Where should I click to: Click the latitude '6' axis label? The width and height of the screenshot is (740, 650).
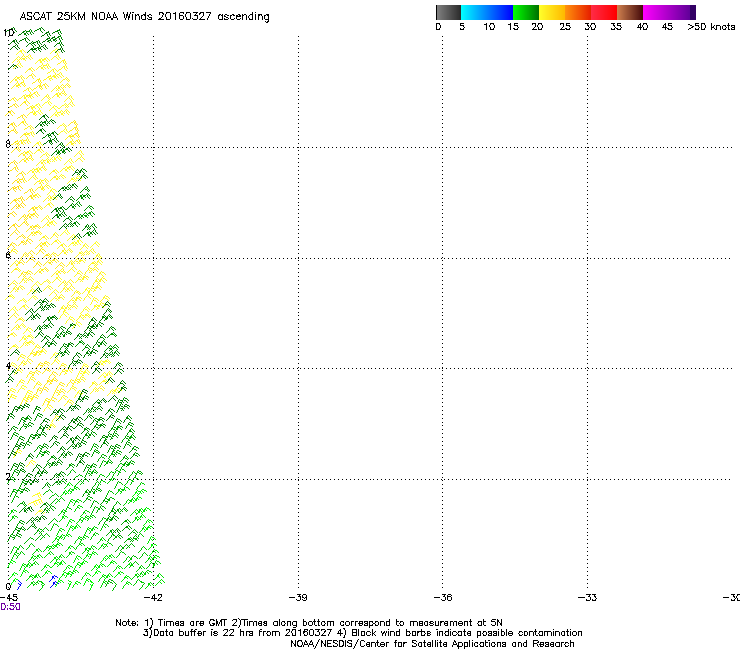tap(8, 255)
